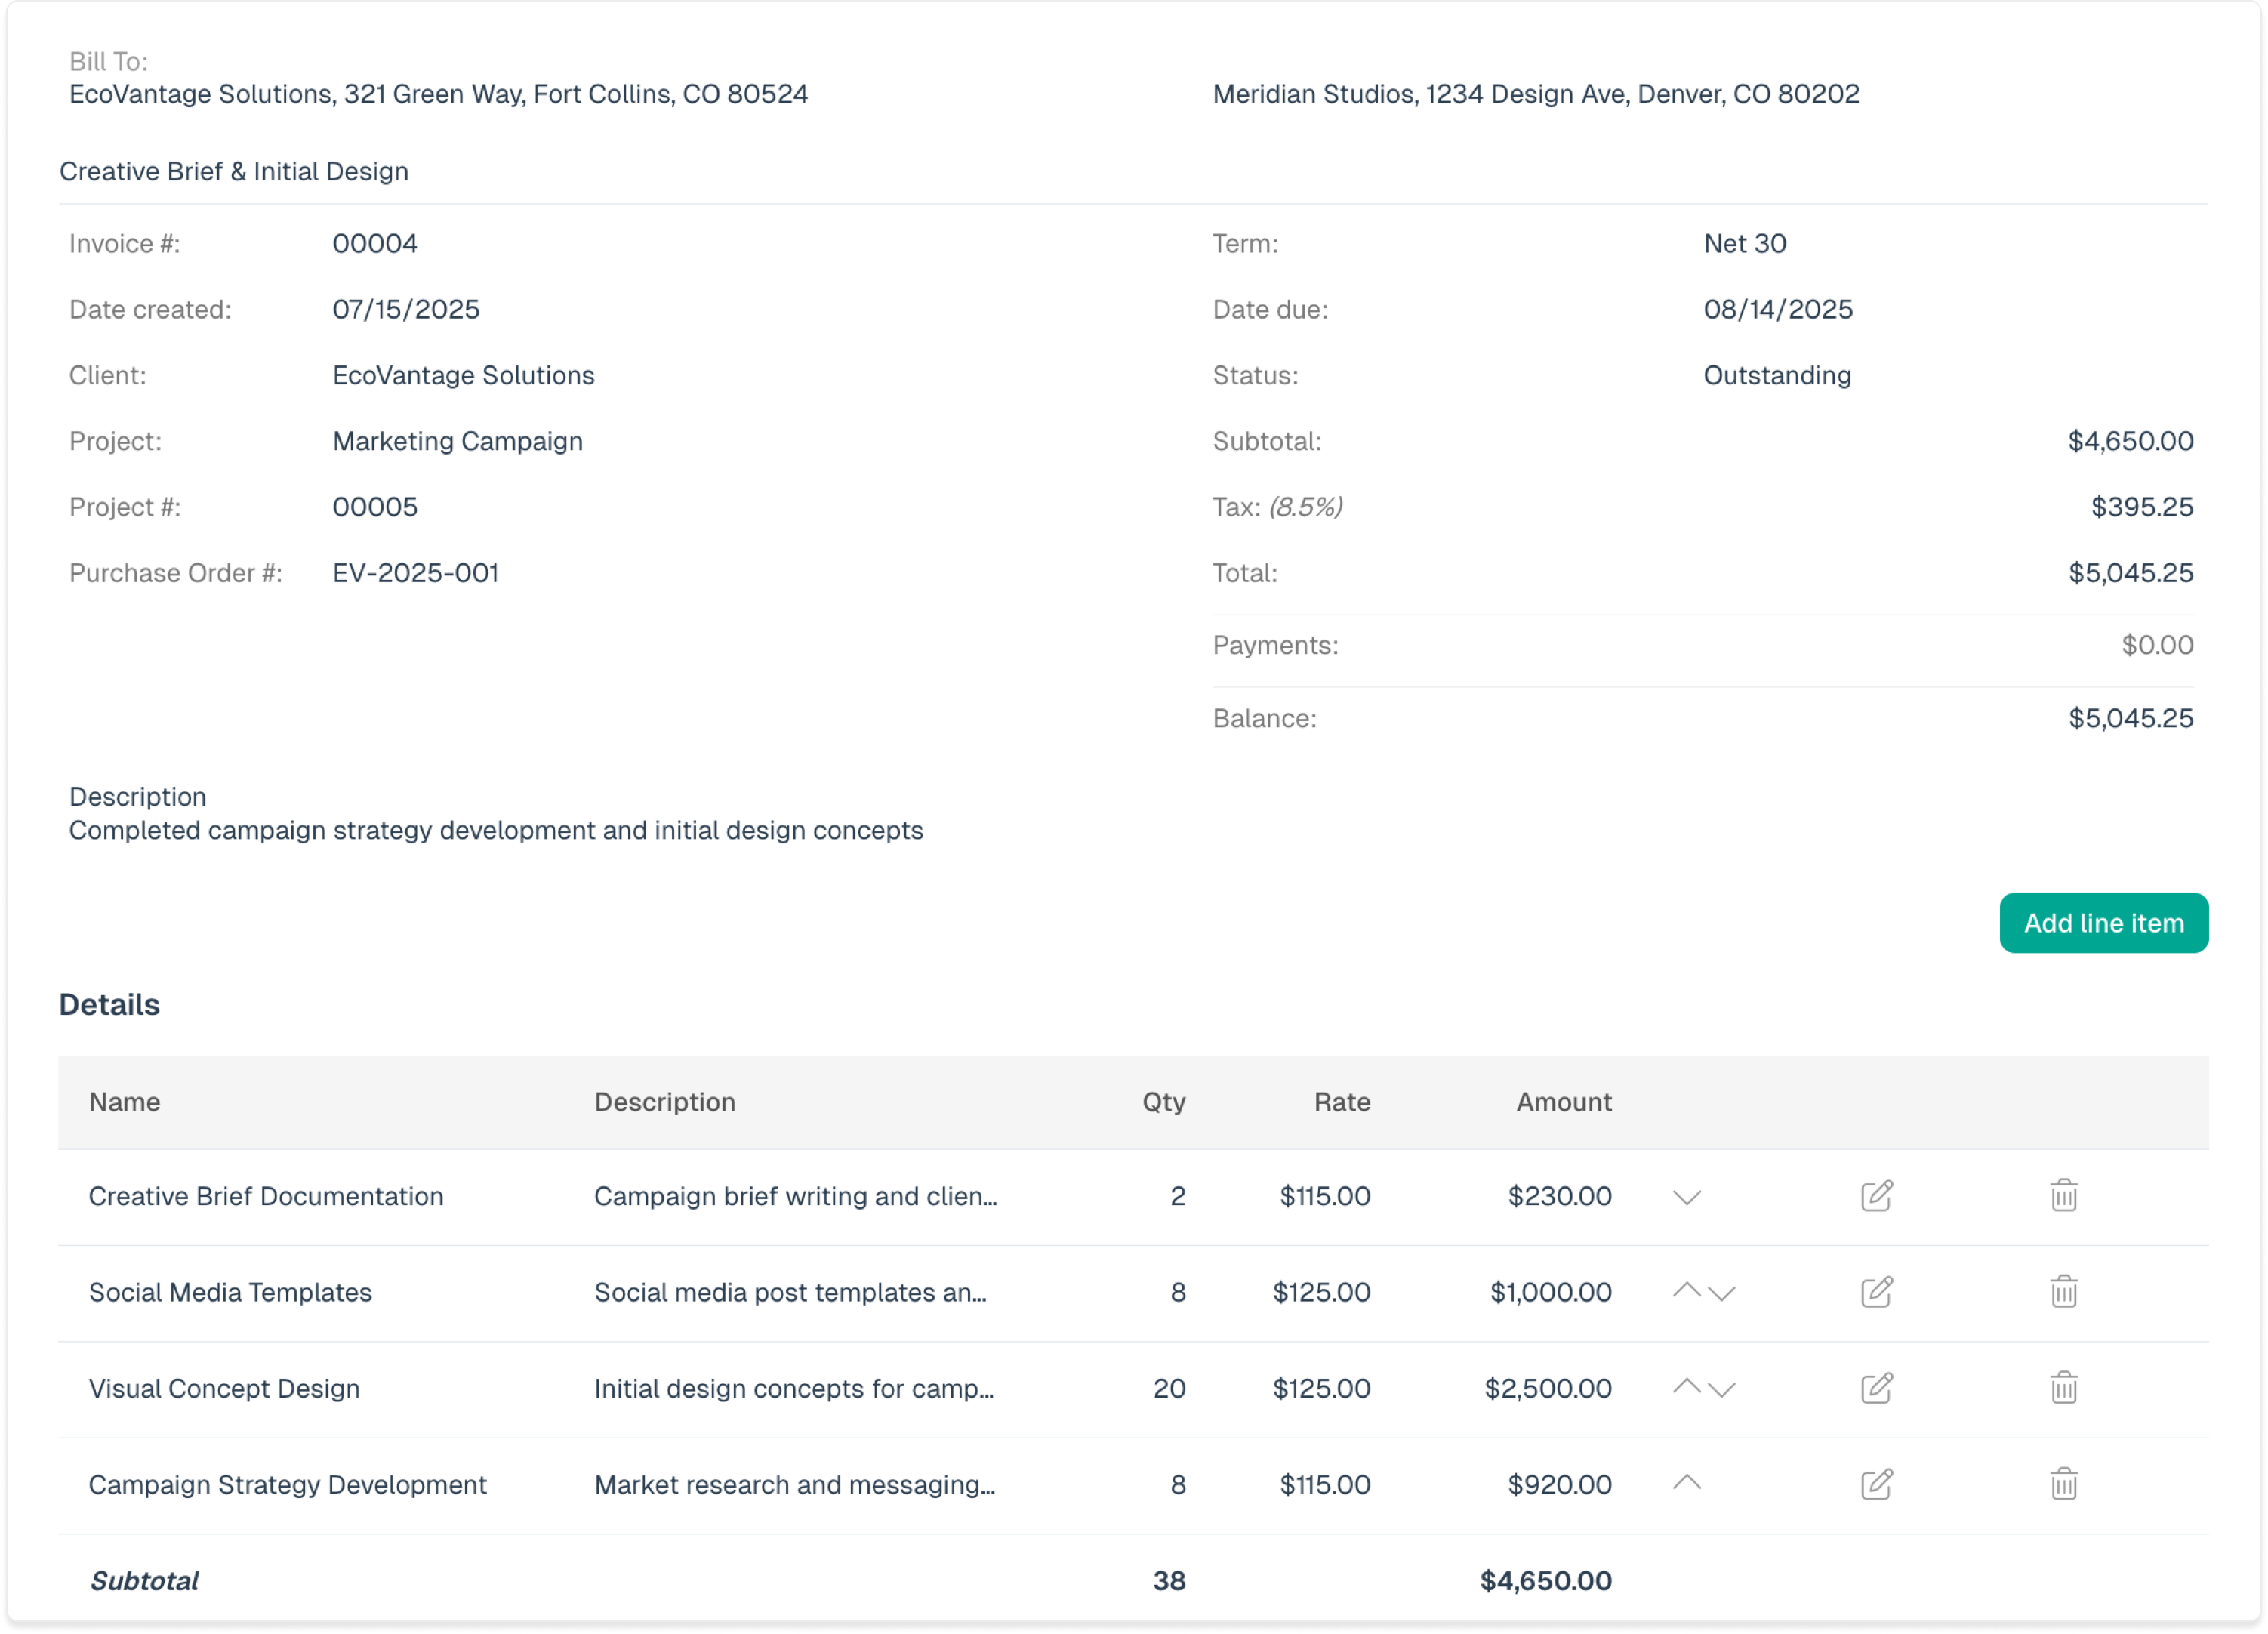The image size is (2268, 1634).
Task: Move Campaign Strategy Development row up
Action: point(1687,1482)
